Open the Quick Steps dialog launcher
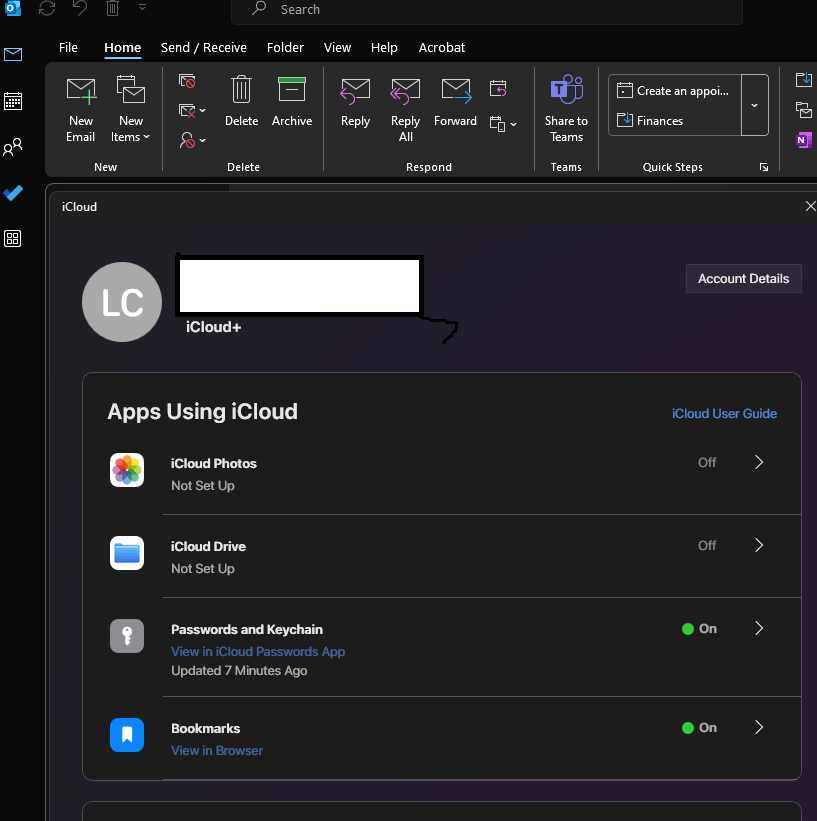The height and width of the screenshot is (821, 817). [x=764, y=167]
